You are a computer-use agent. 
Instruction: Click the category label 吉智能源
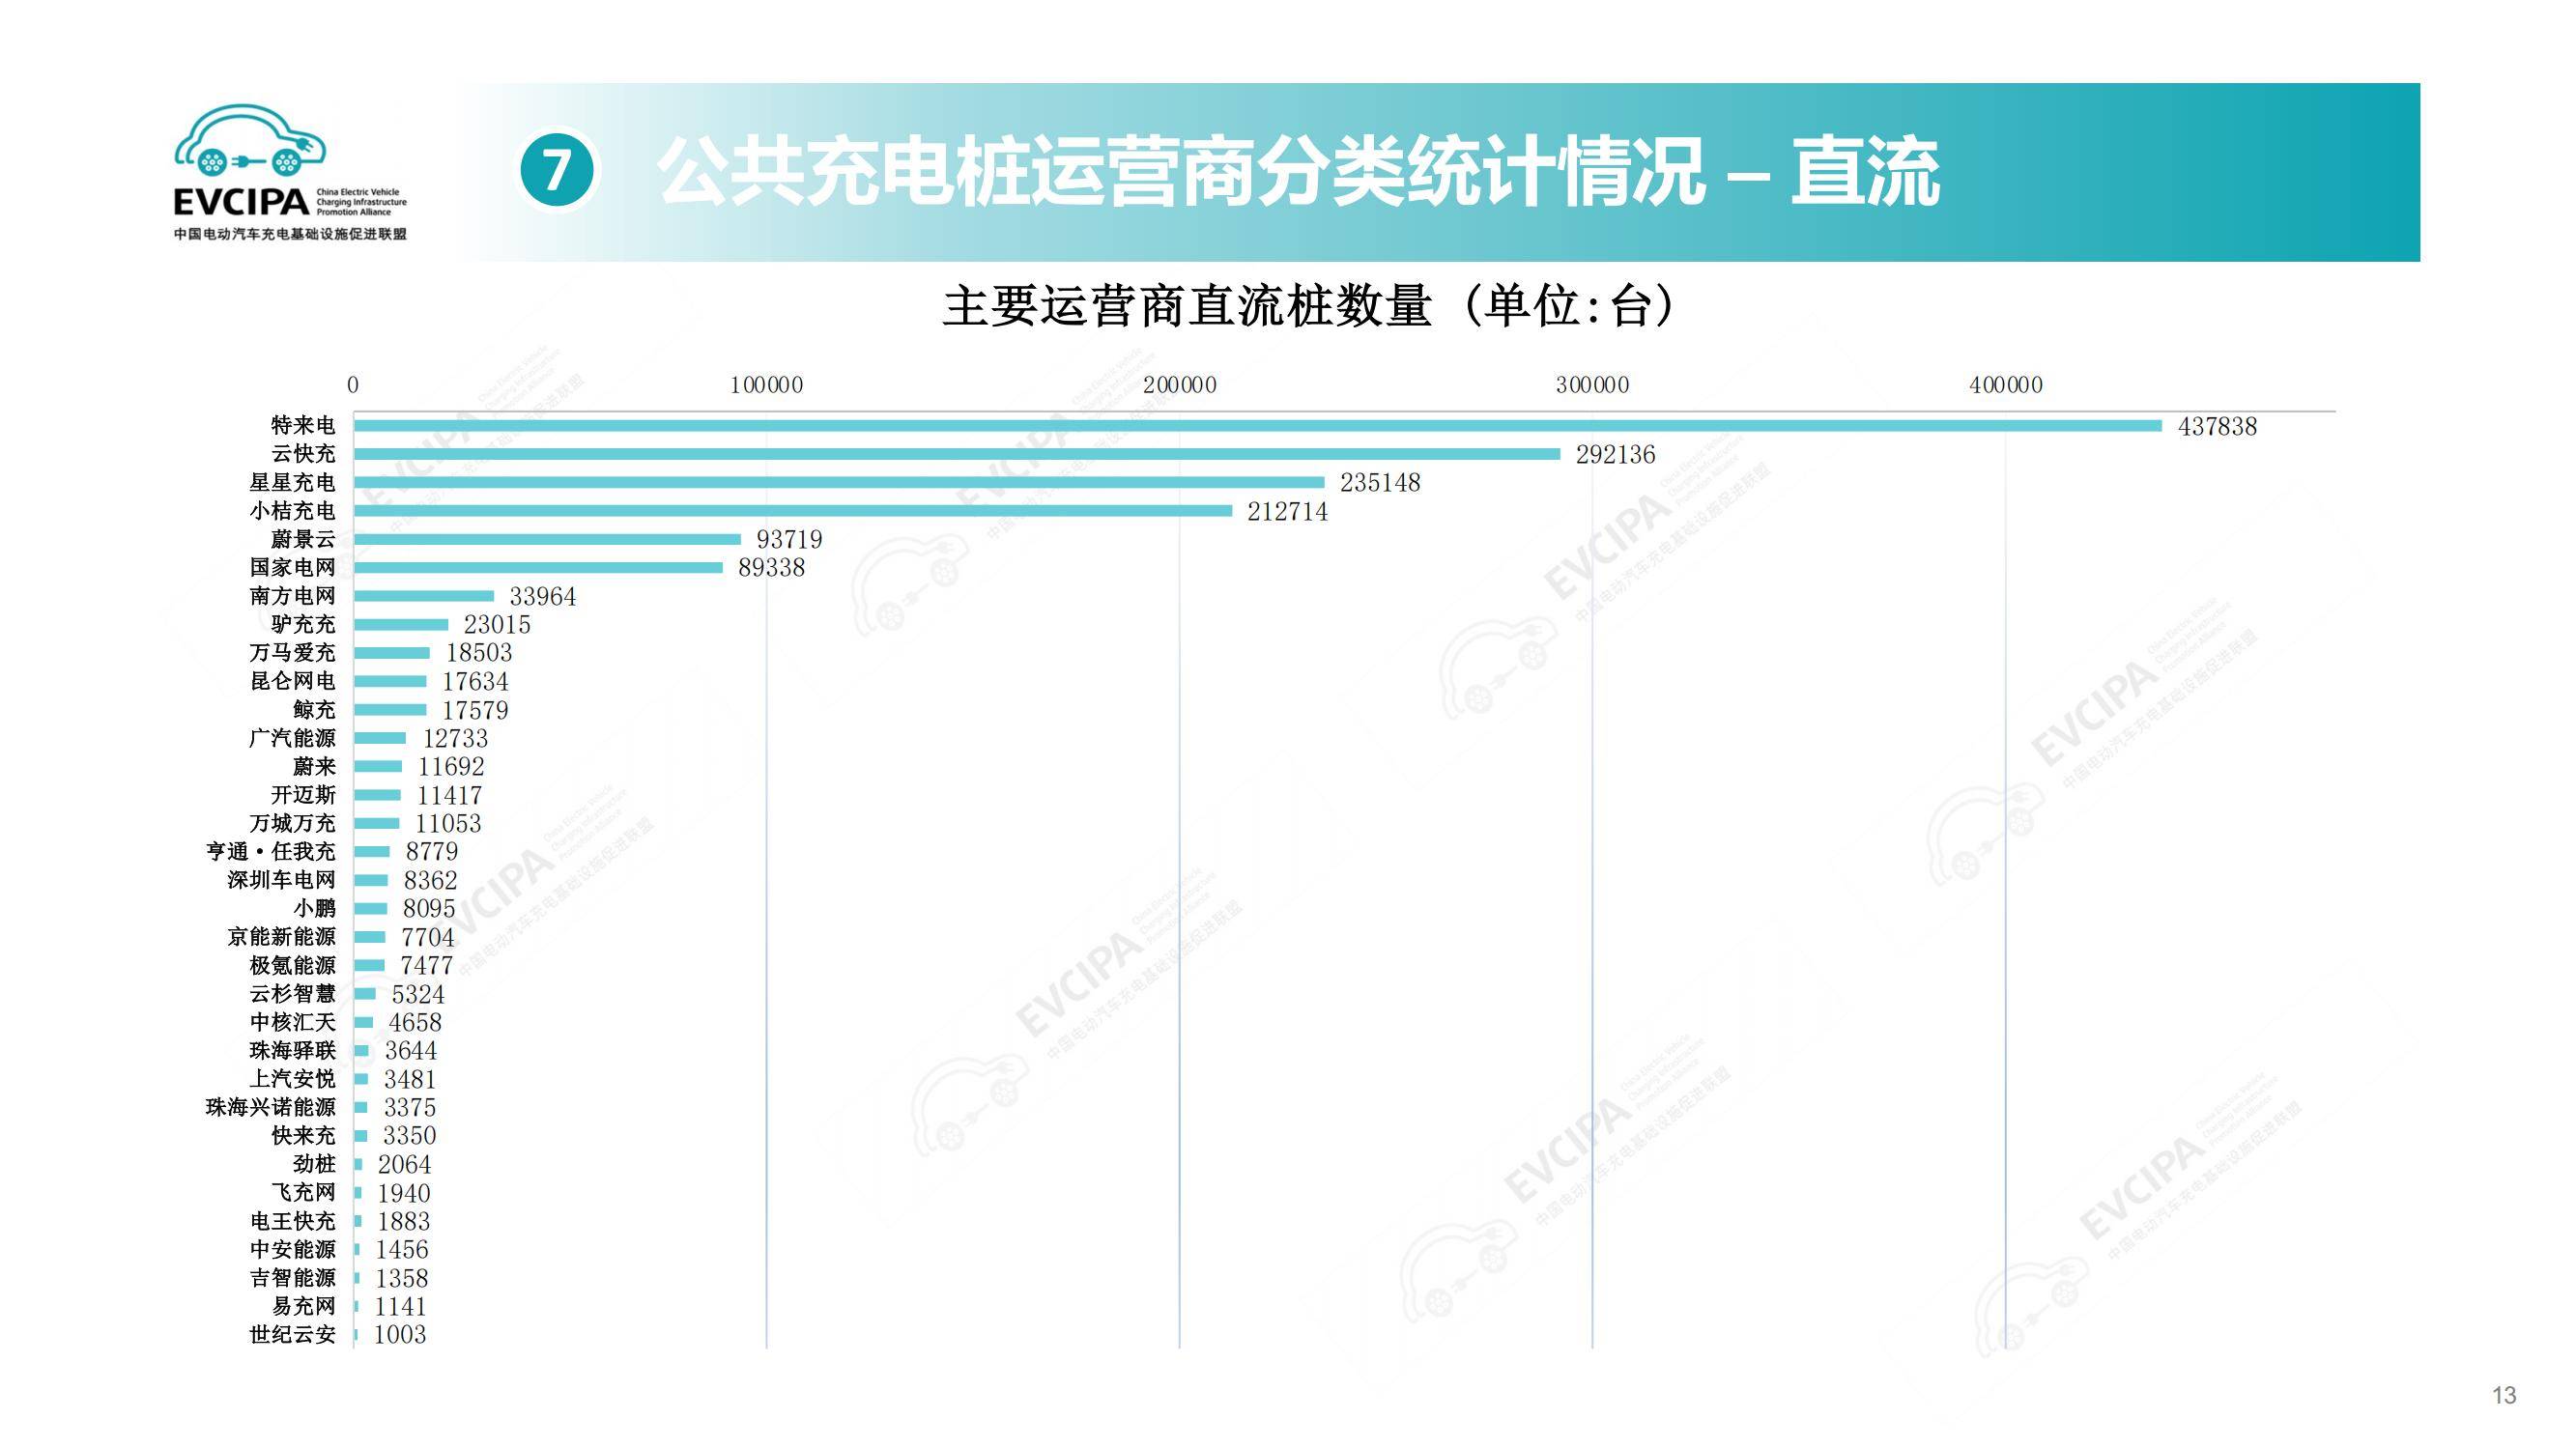tap(292, 1278)
